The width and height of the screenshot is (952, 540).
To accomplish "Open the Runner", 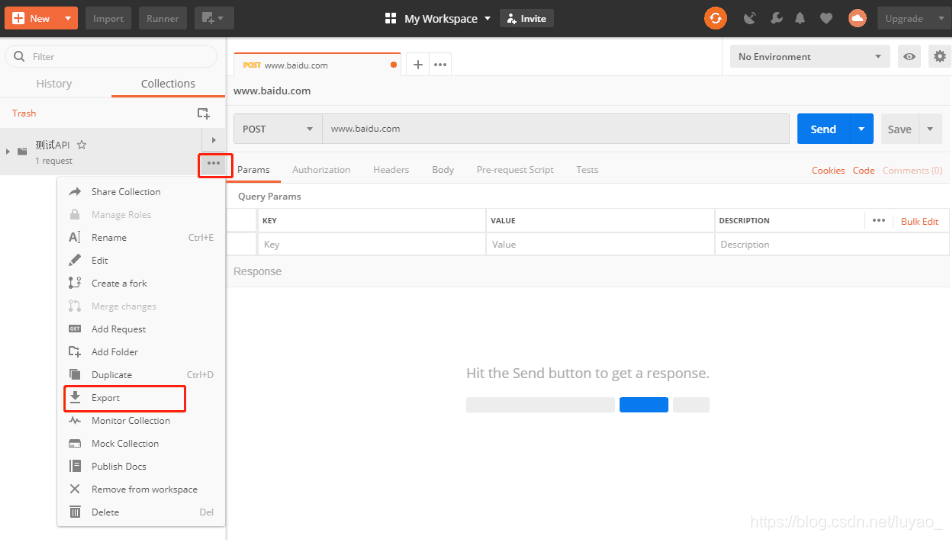I will pos(162,18).
